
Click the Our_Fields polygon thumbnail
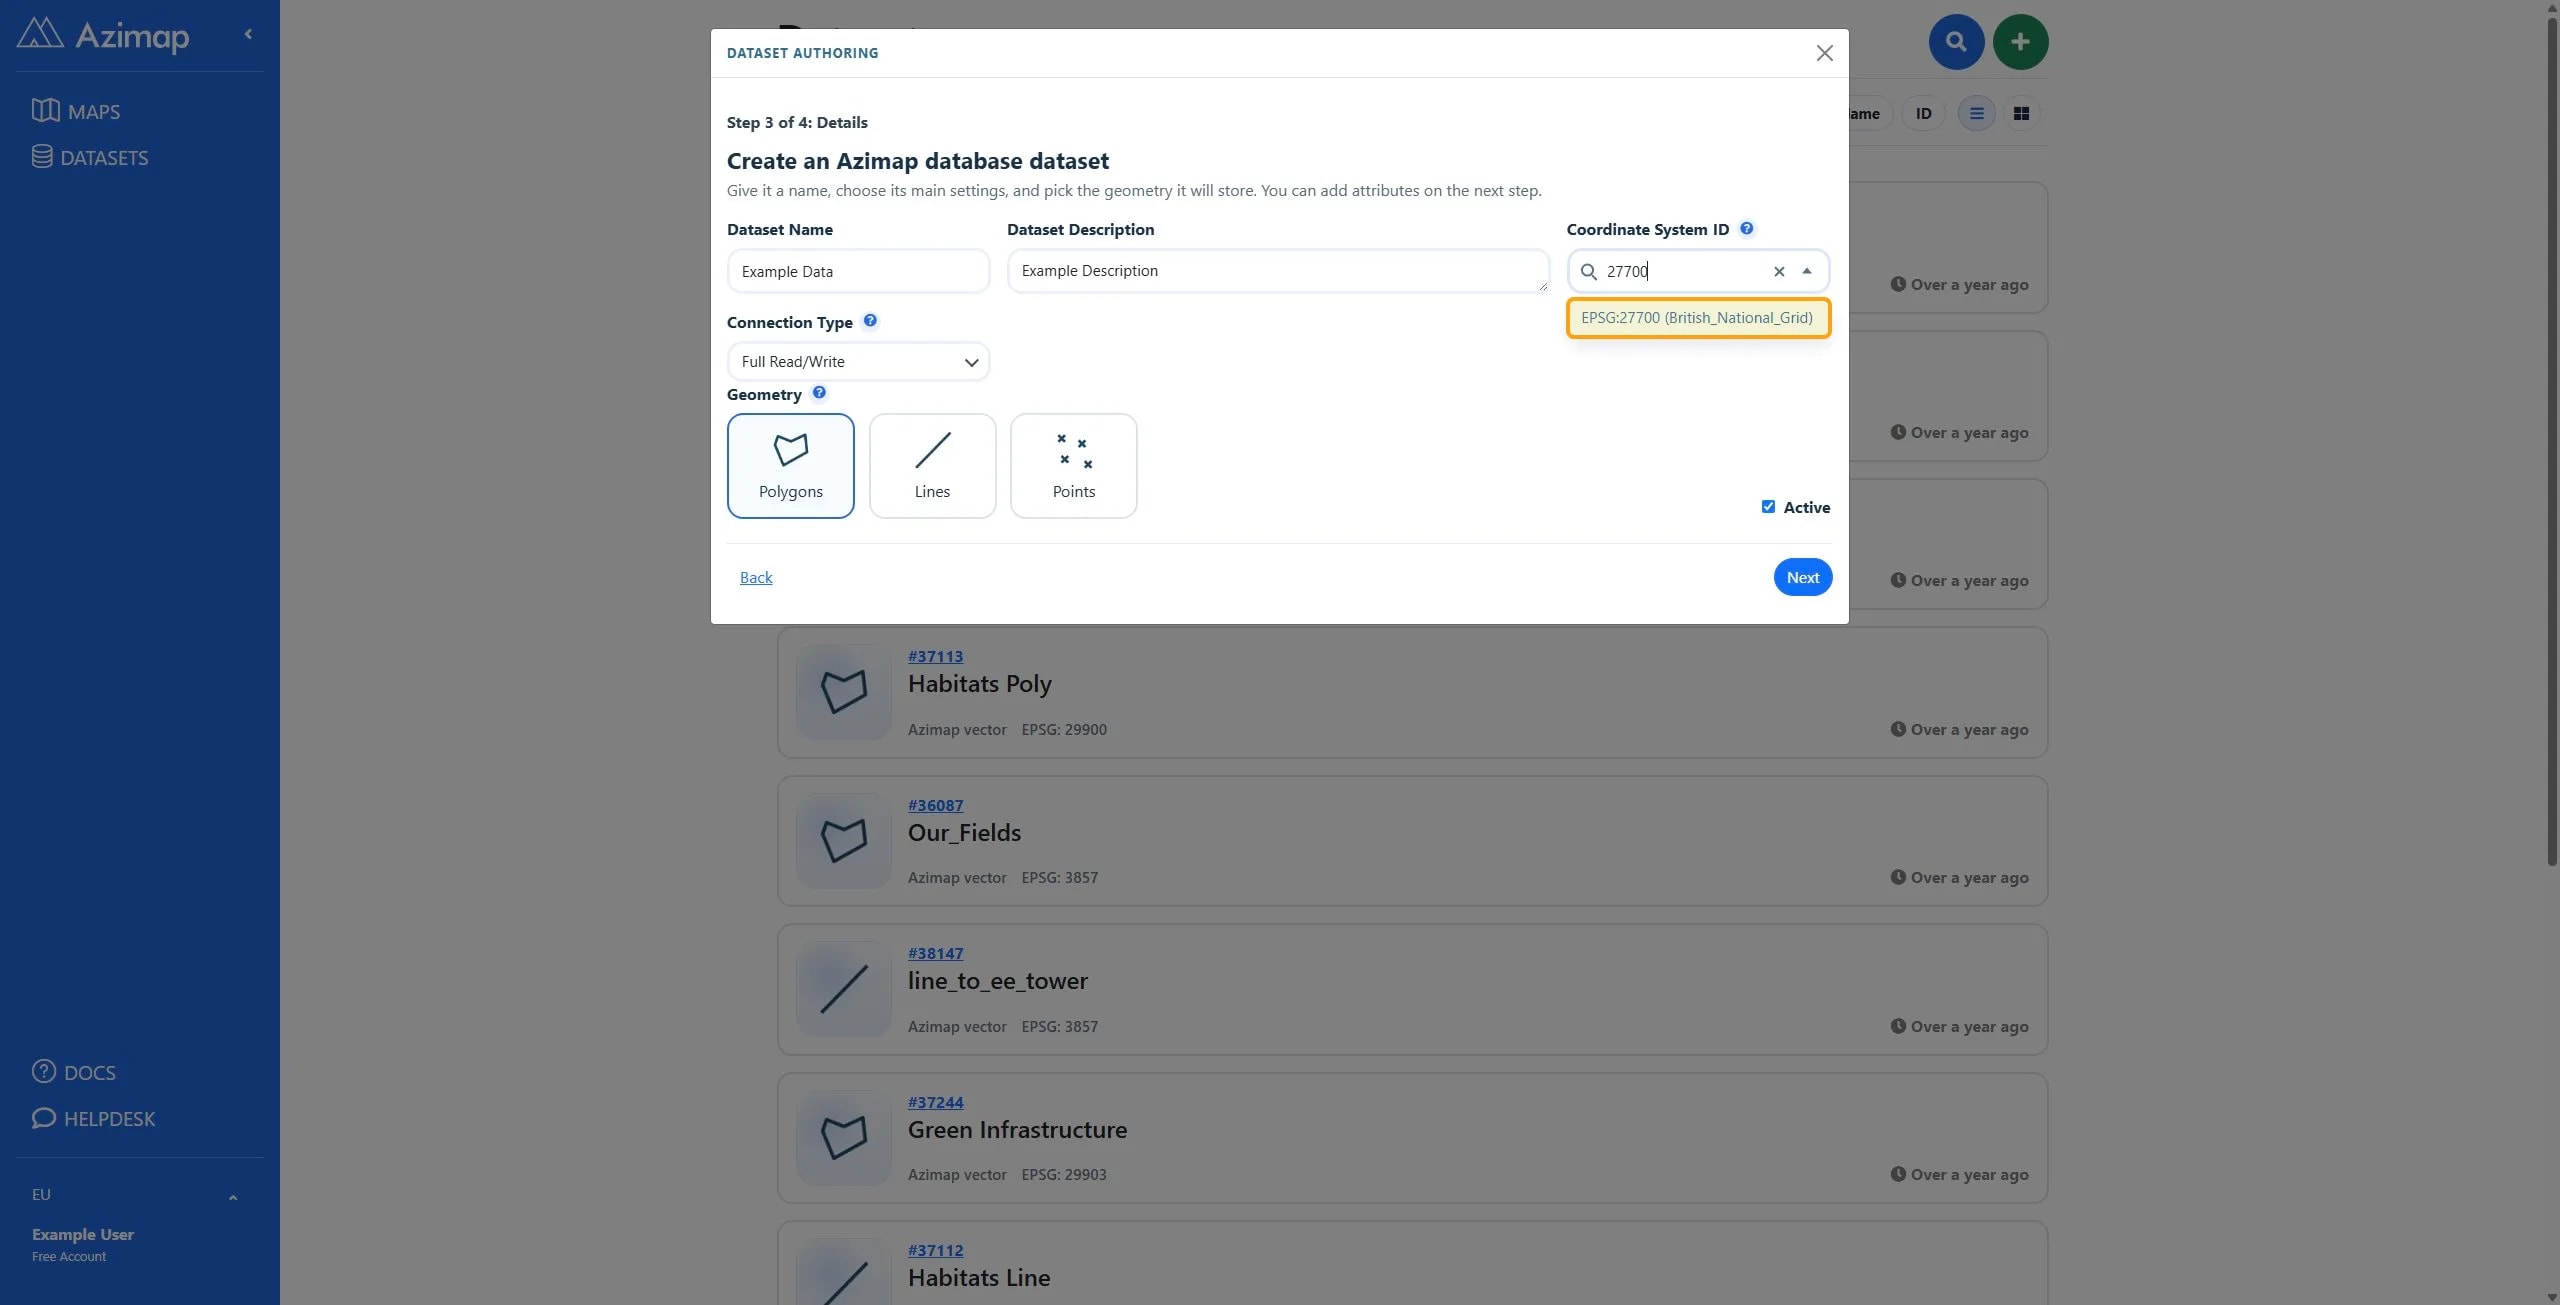coord(843,841)
